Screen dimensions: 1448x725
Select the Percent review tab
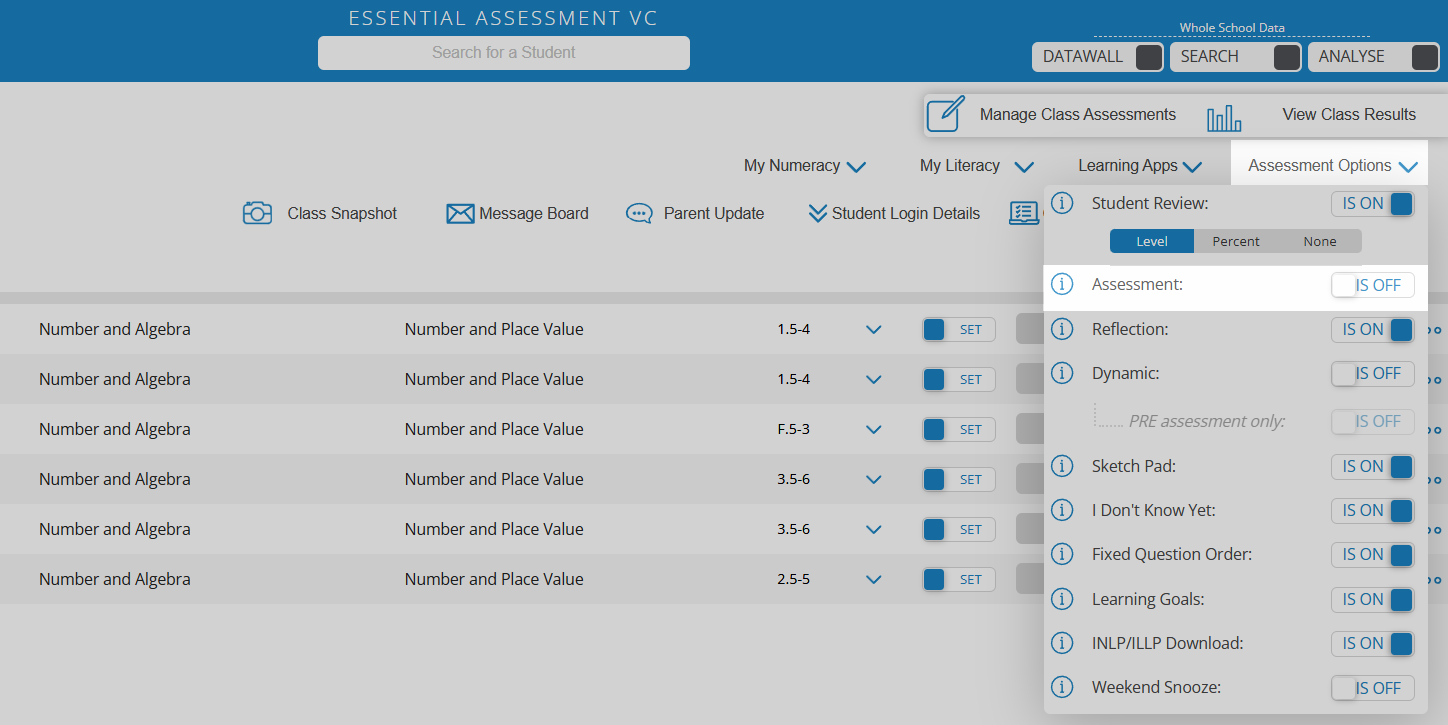[1236, 241]
